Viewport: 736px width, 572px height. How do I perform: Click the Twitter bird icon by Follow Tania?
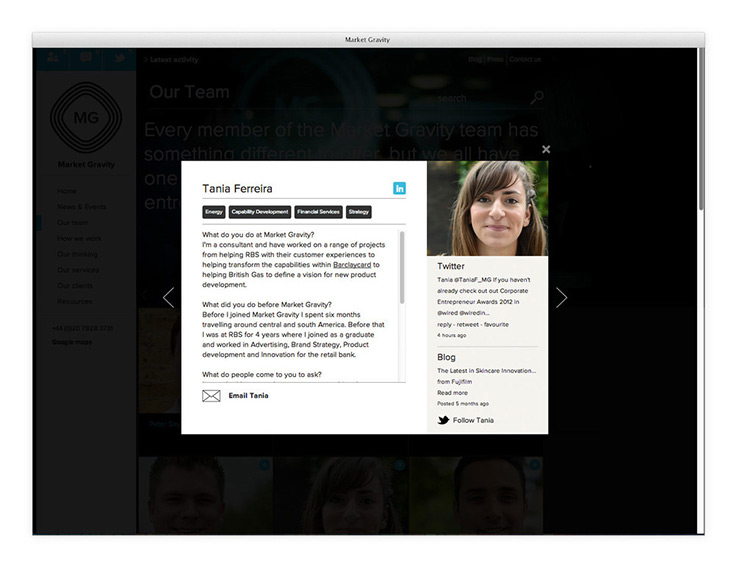click(x=443, y=420)
